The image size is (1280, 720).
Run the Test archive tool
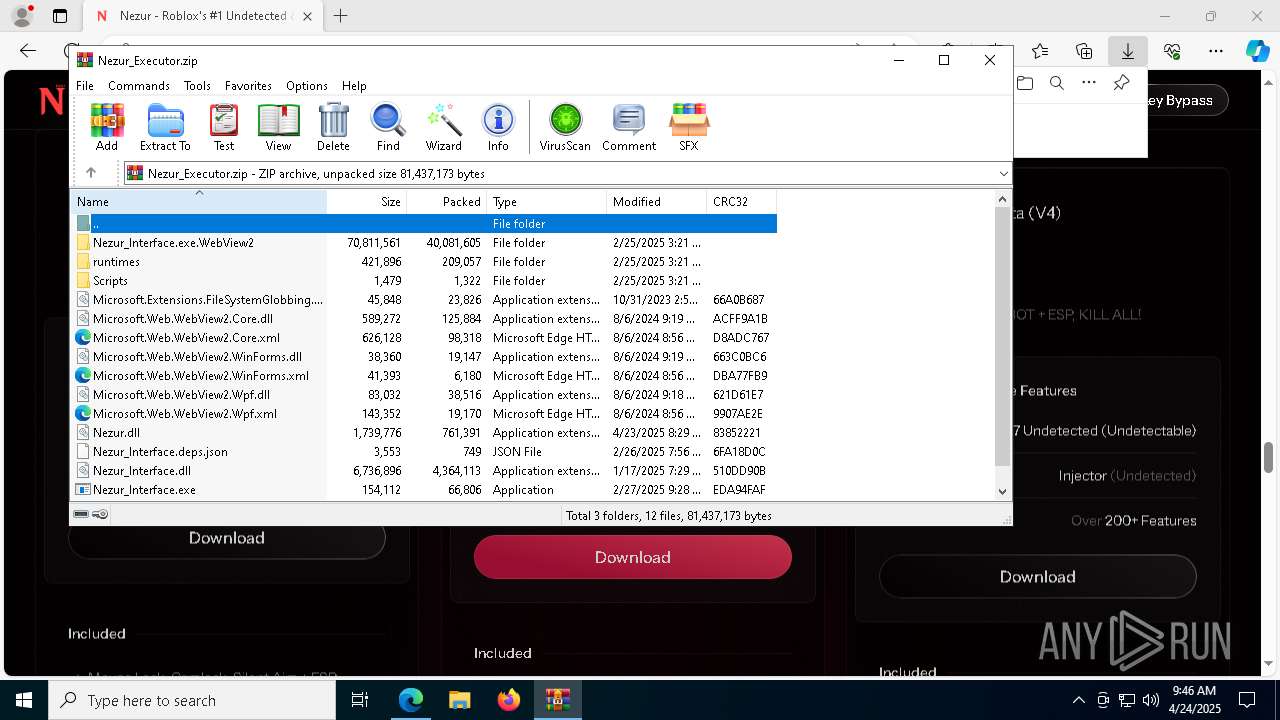[224, 127]
